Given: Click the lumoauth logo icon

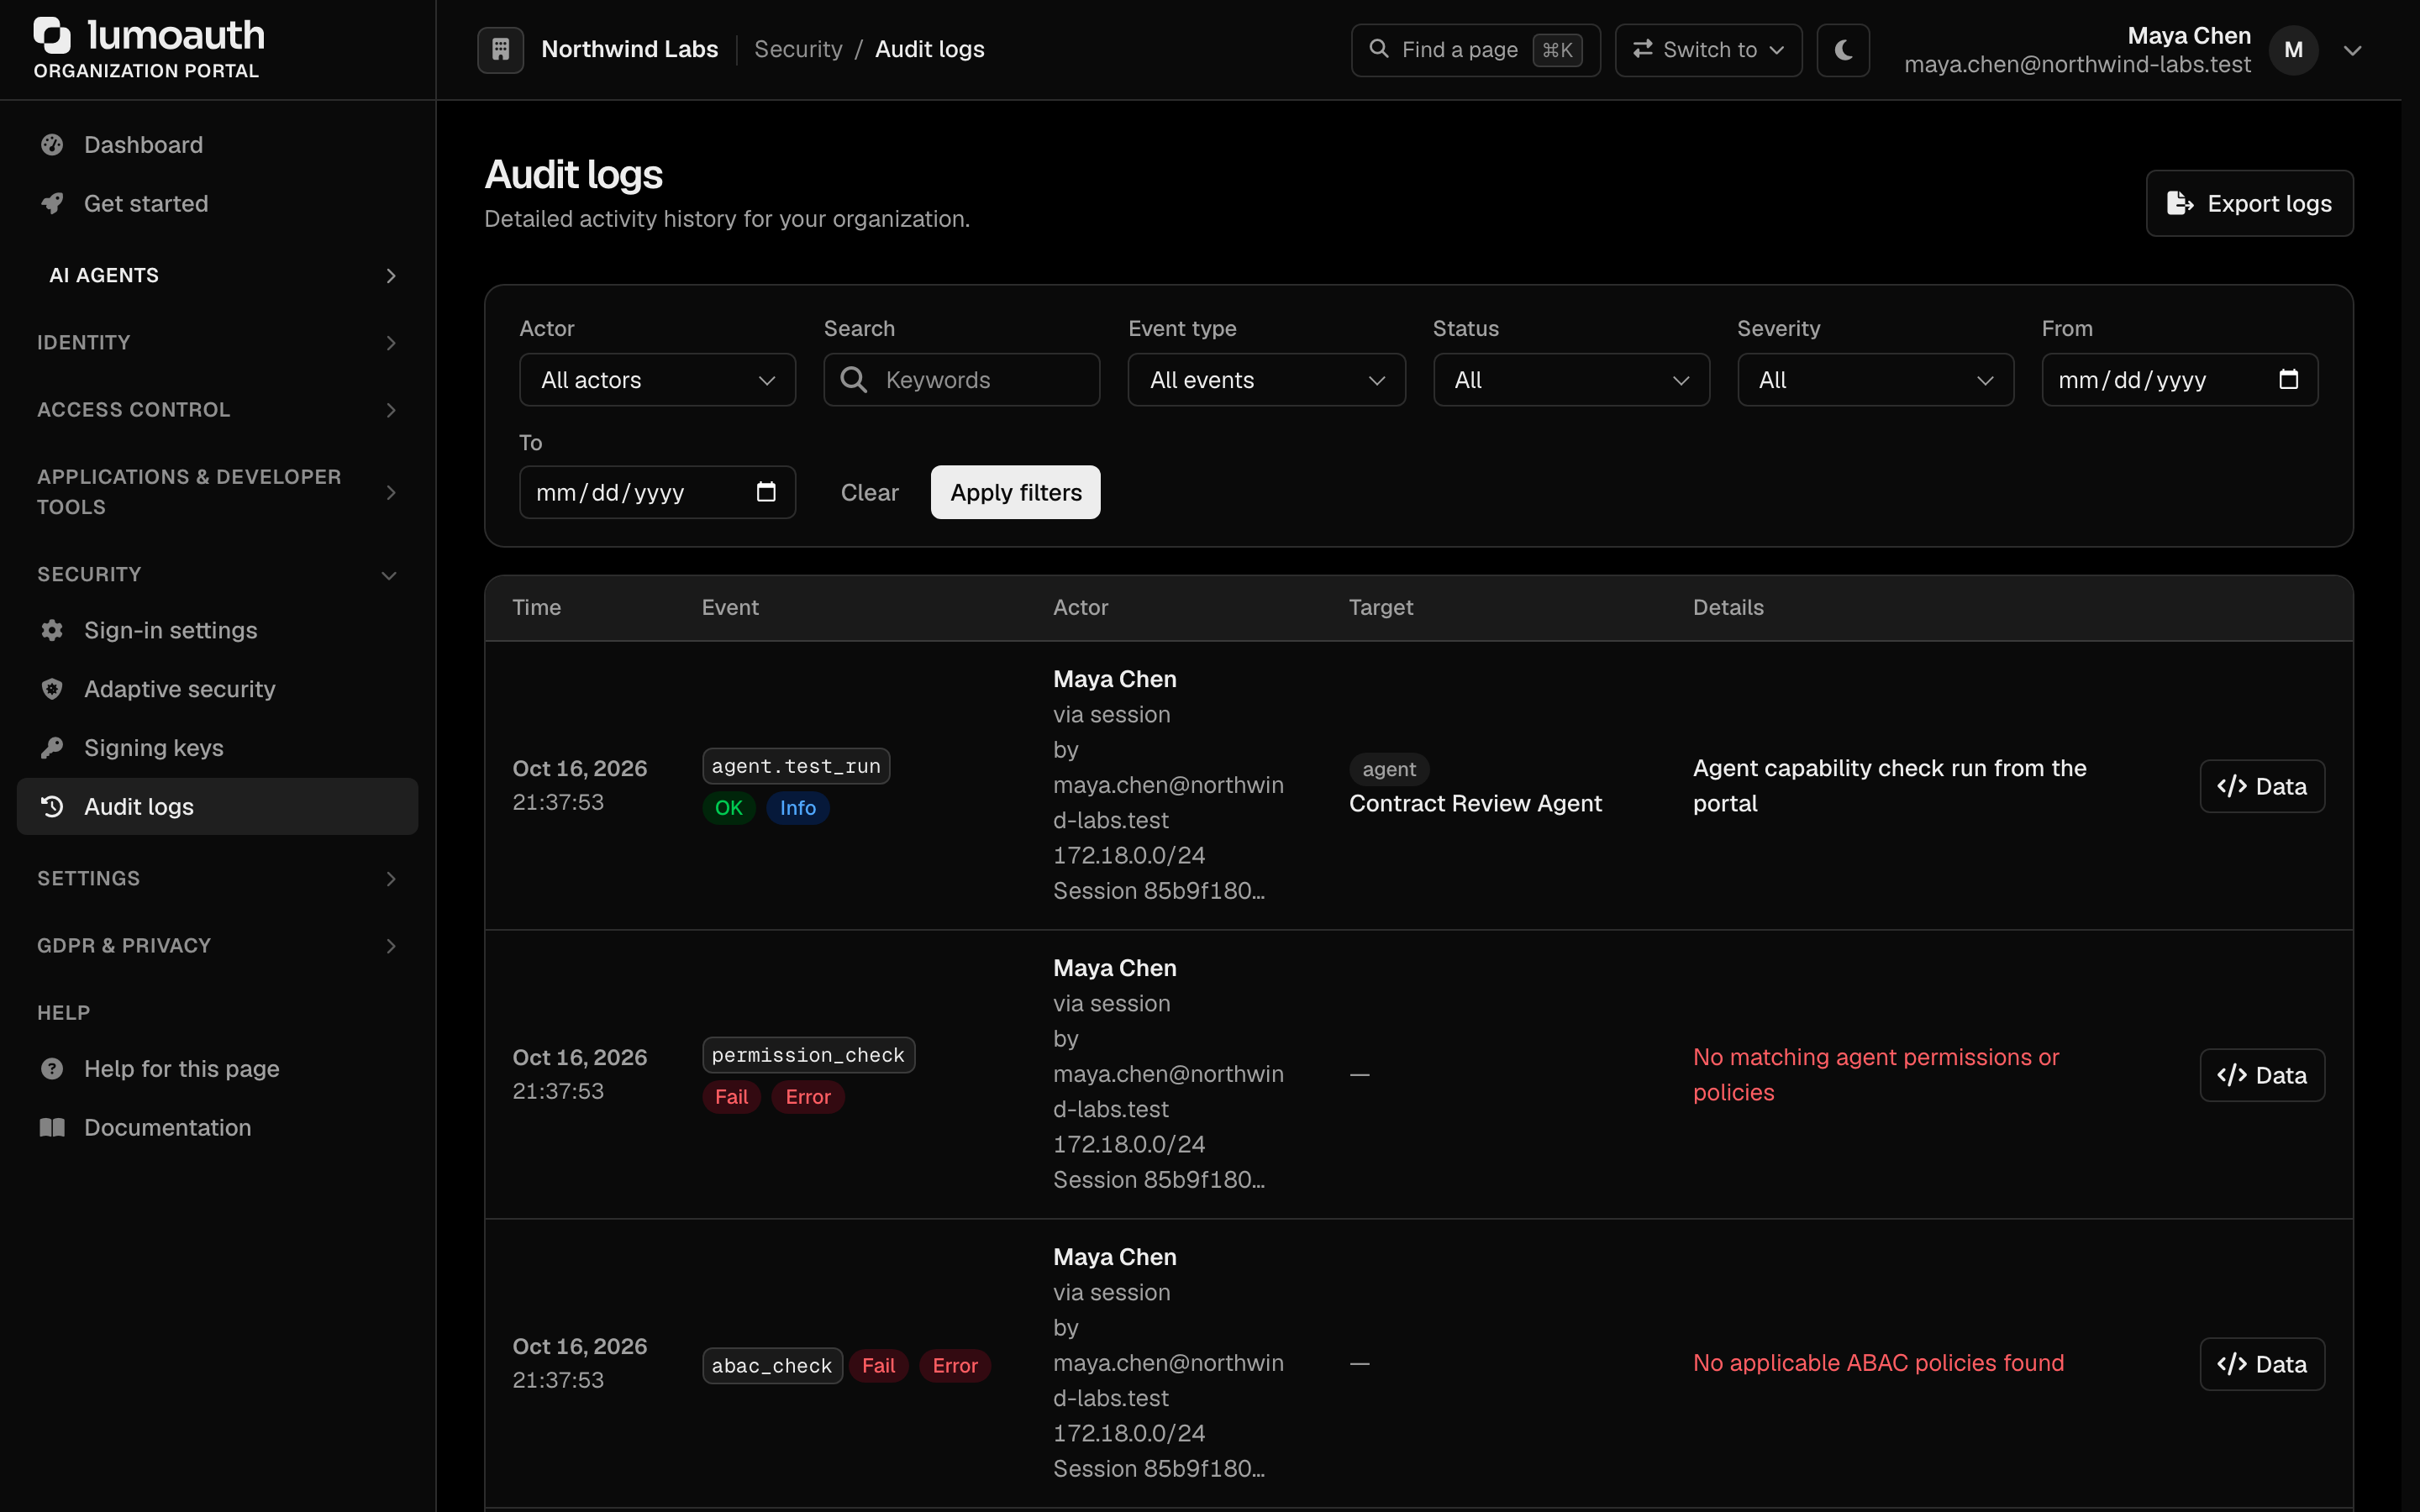Looking at the screenshot, I should 52,35.
